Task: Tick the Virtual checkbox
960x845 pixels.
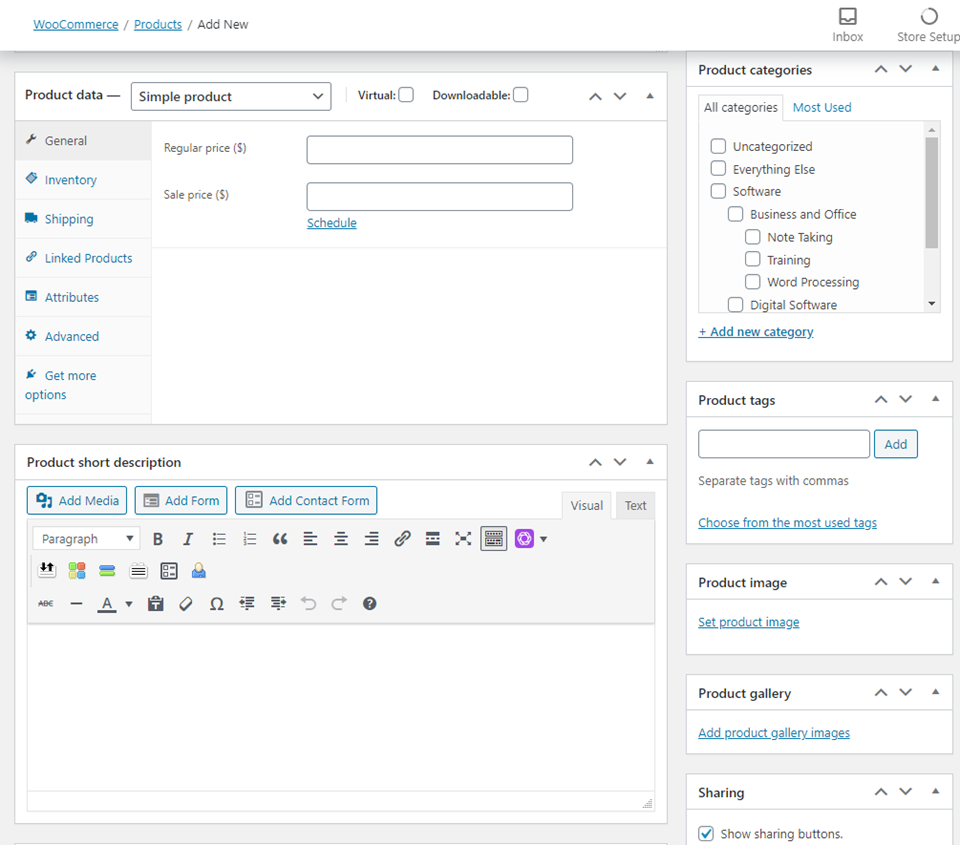Action: [x=406, y=95]
